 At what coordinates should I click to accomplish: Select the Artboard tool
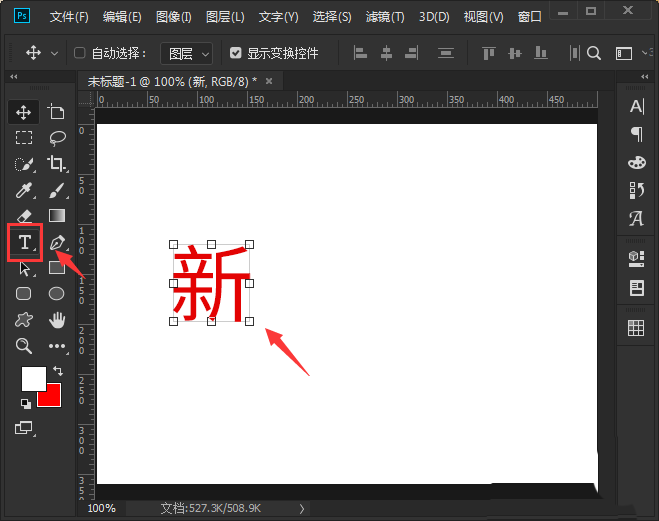pyautogui.click(x=56, y=112)
